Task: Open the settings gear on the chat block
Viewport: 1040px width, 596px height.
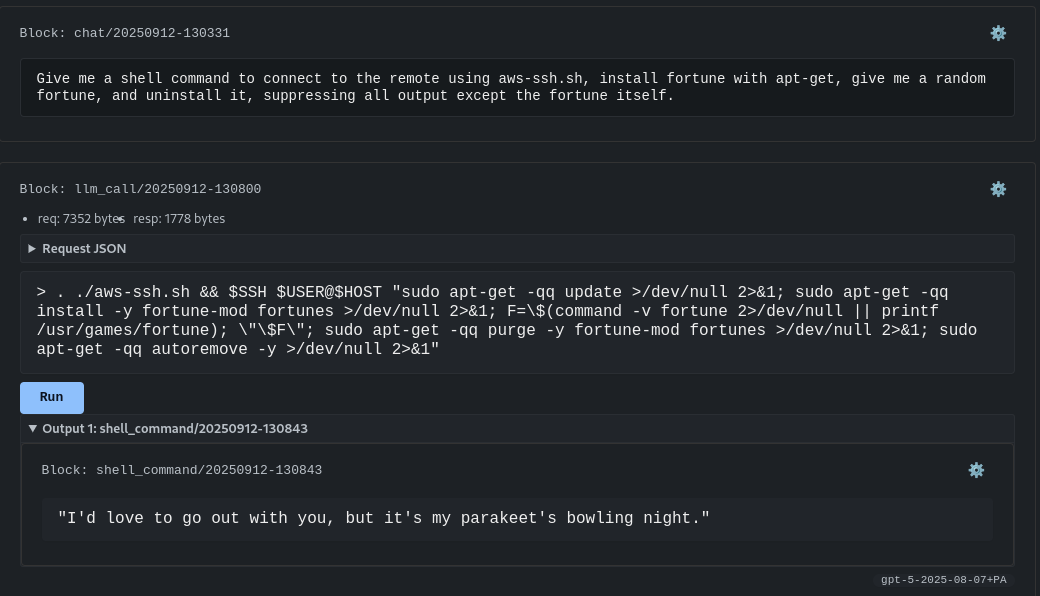Action: pos(998,33)
